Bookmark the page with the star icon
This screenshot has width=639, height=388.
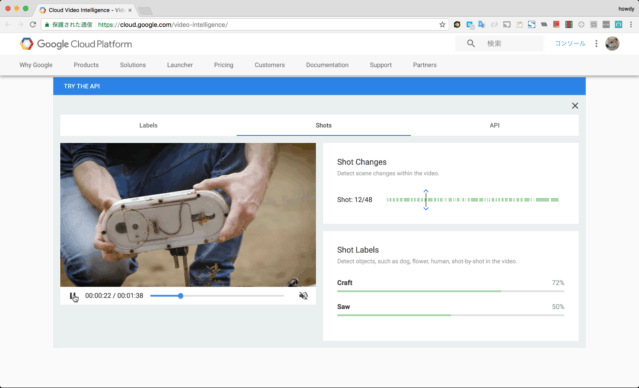tap(442, 24)
